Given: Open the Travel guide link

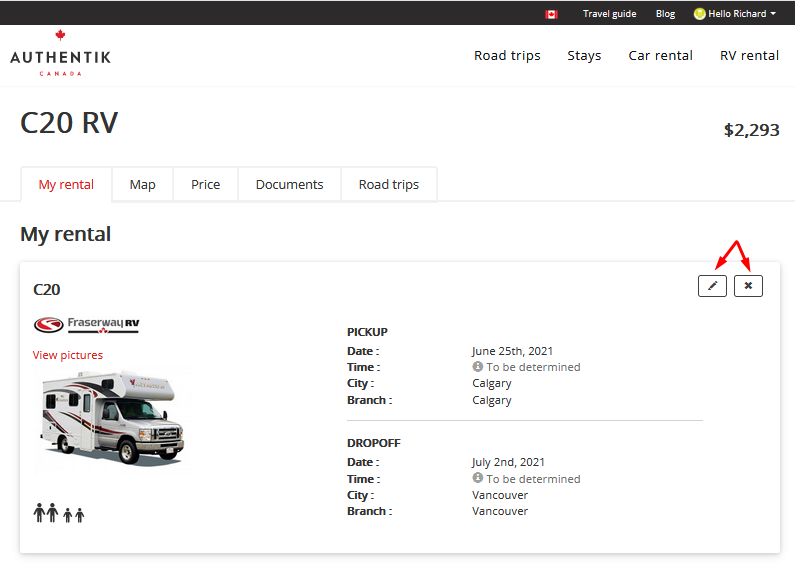Looking at the screenshot, I should 609,14.
